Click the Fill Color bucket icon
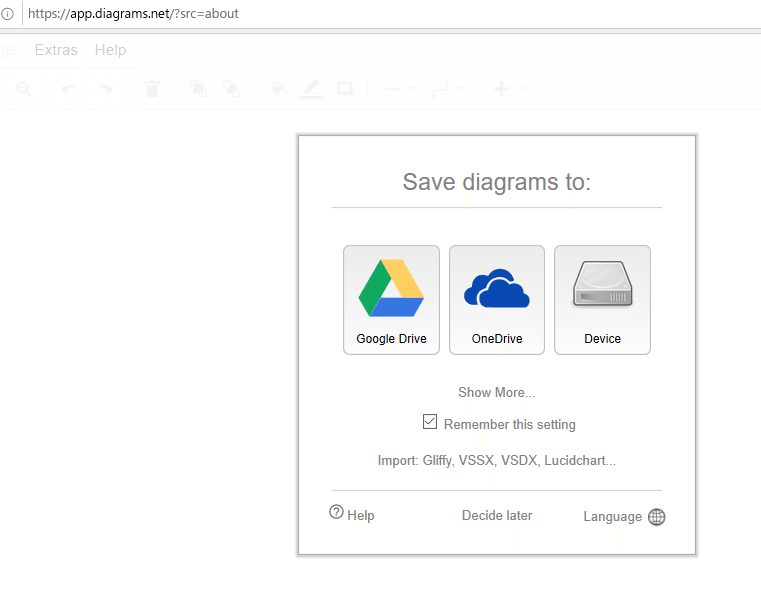 pos(278,88)
